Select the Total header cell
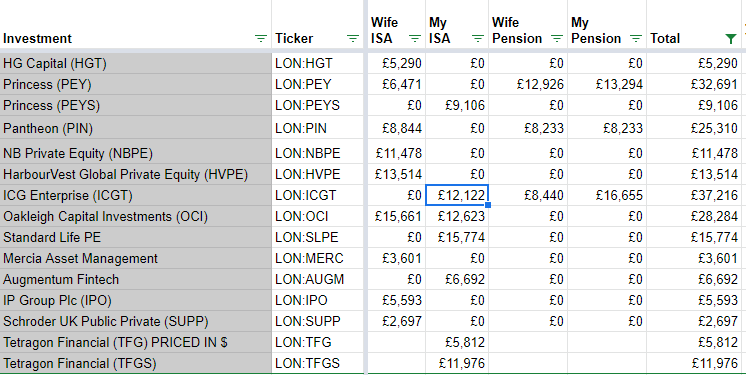The width and height of the screenshot is (746, 375). [694, 24]
